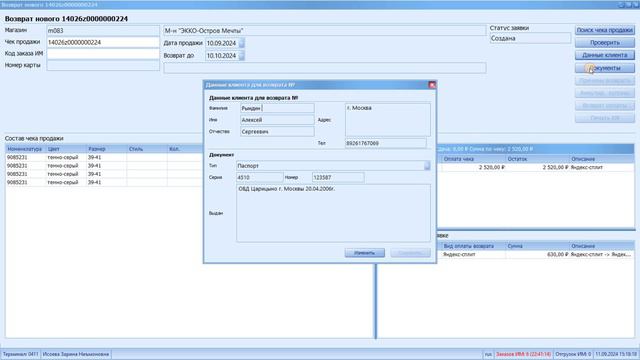Click the 'Документы' button

point(604,68)
